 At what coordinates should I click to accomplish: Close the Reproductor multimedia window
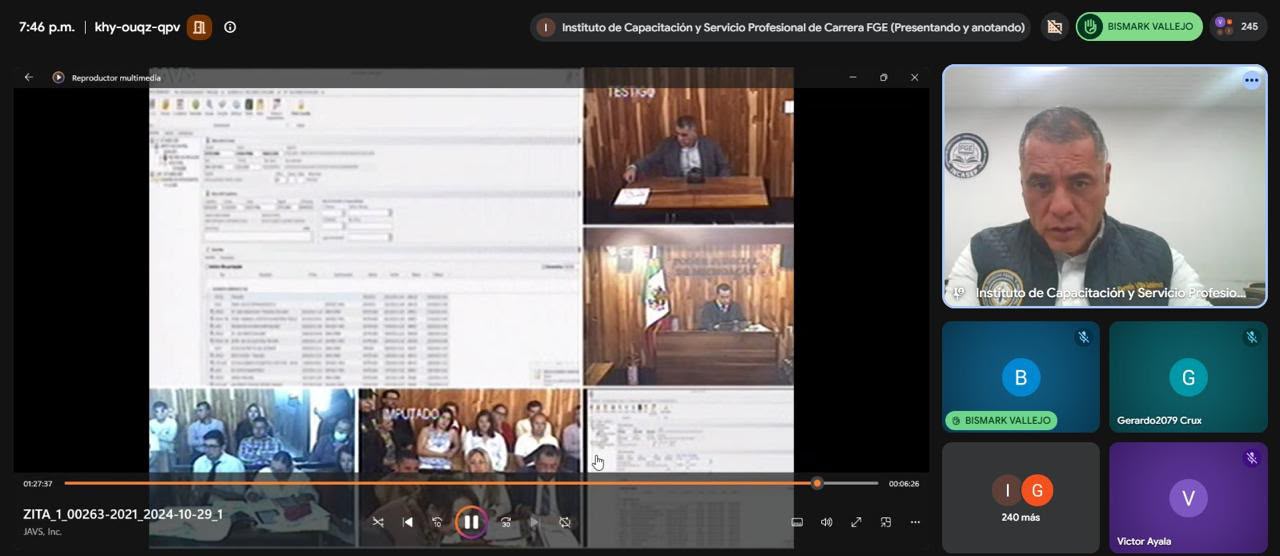click(914, 77)
